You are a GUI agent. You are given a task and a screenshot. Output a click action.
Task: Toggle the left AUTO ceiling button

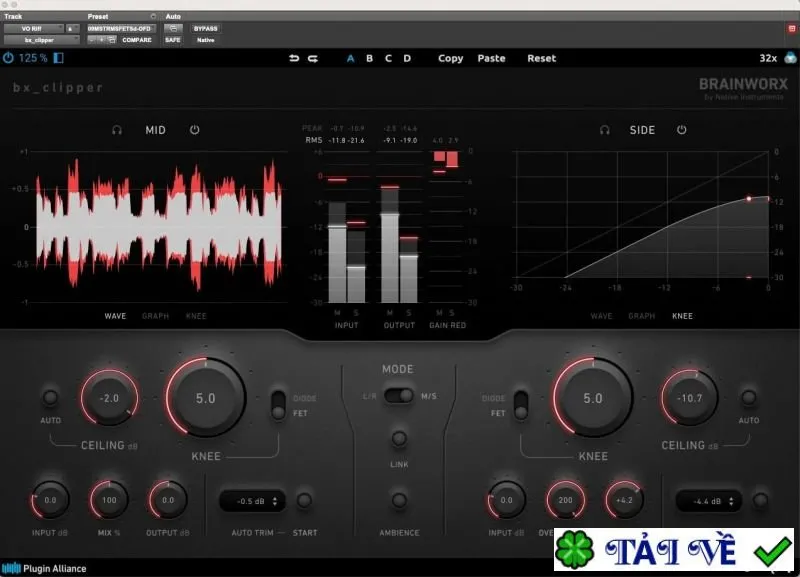[50, 397]
